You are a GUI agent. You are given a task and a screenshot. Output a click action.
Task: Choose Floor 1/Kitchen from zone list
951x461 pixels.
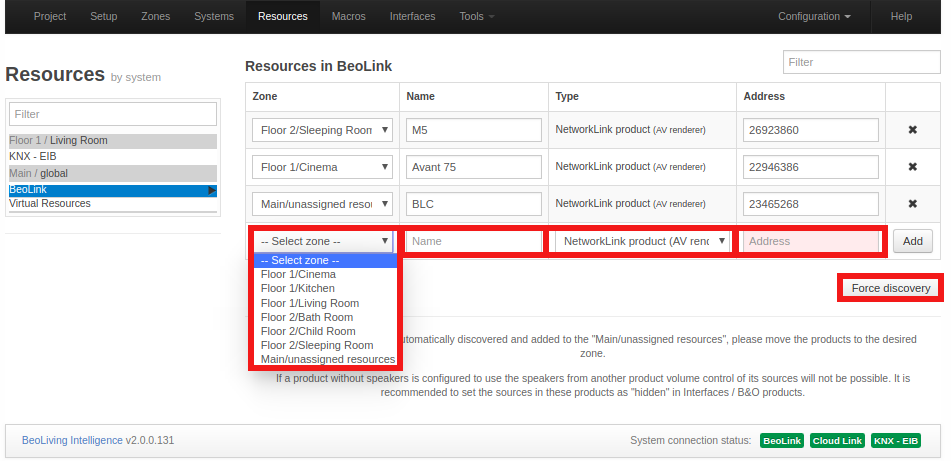326,288
